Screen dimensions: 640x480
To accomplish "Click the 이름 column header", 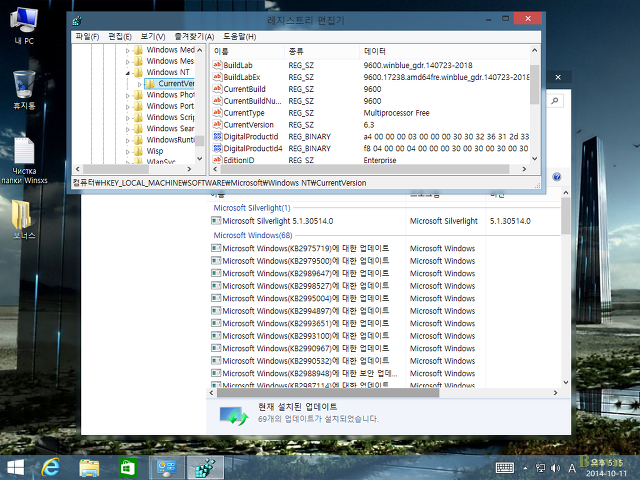I will 247,51.
